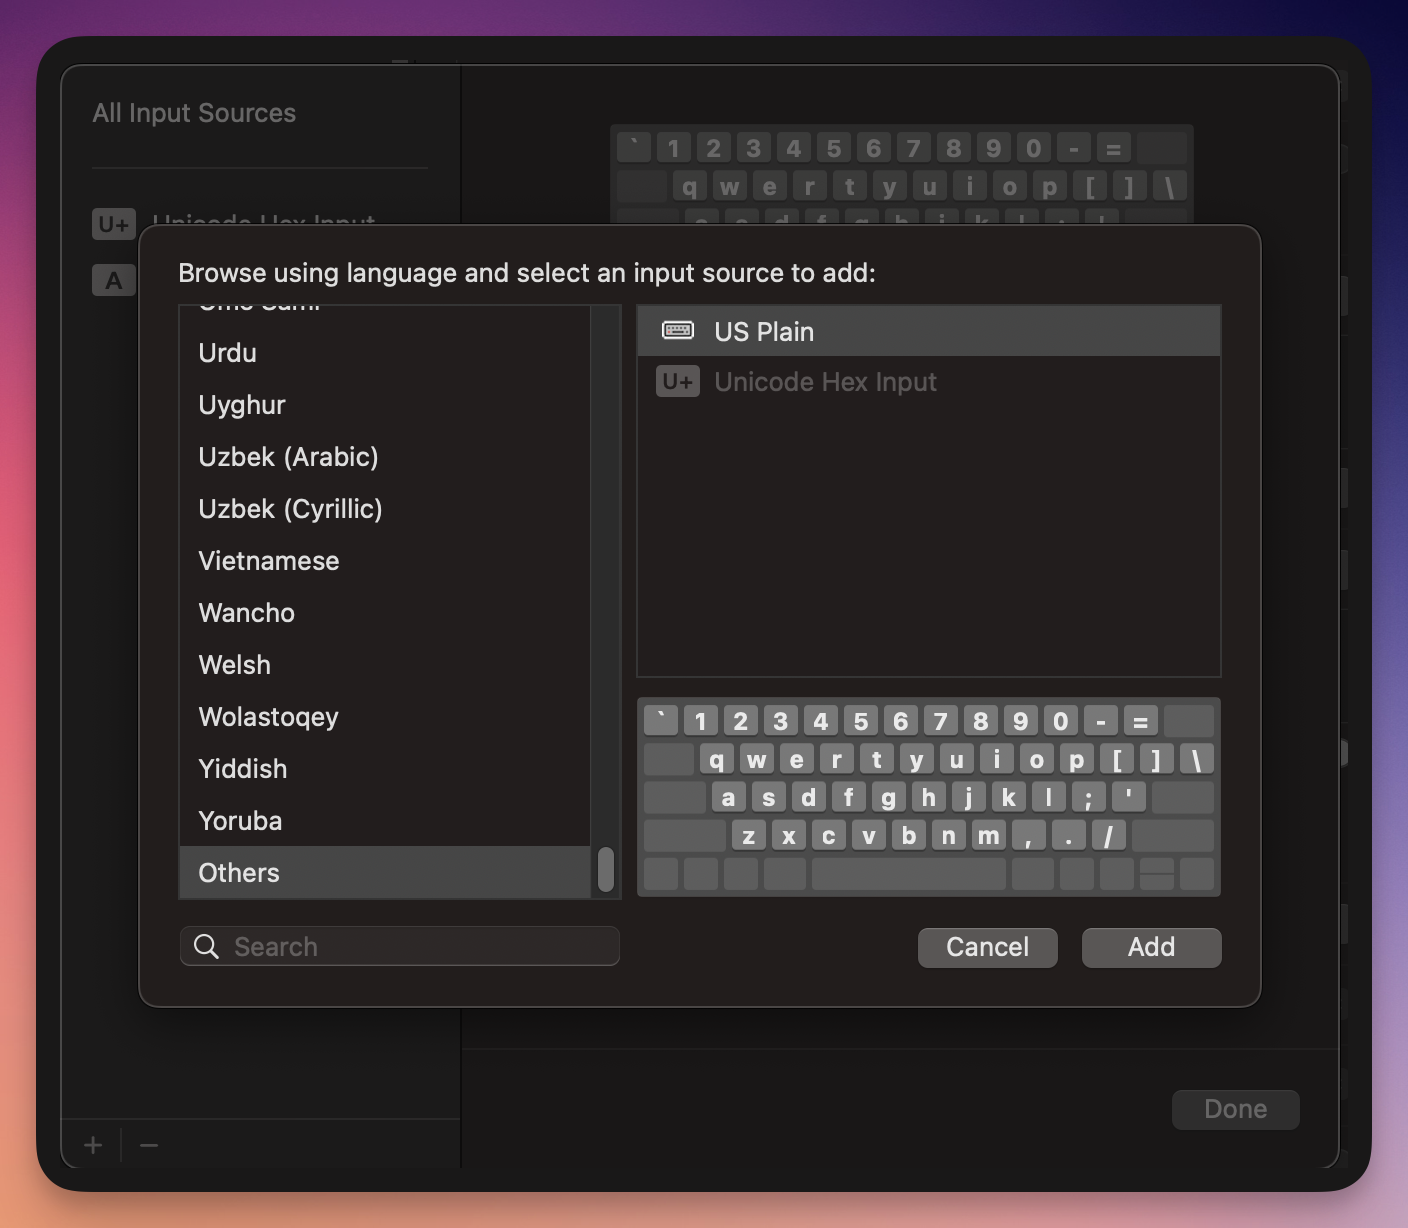
Task: Click the U+ icon in the left sidebar
Action: 113,224
